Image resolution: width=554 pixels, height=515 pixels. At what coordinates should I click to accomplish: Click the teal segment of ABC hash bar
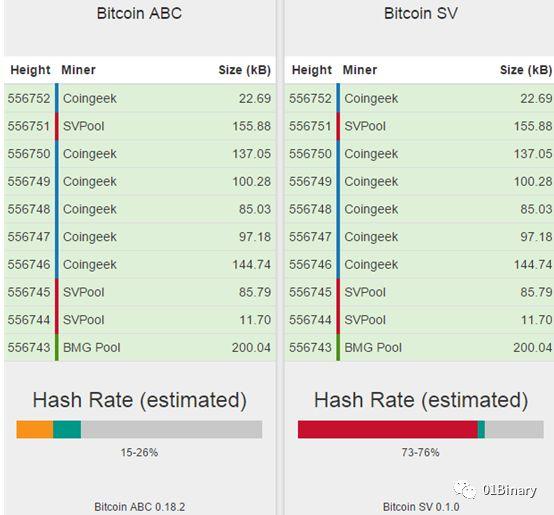coord(67,429)
